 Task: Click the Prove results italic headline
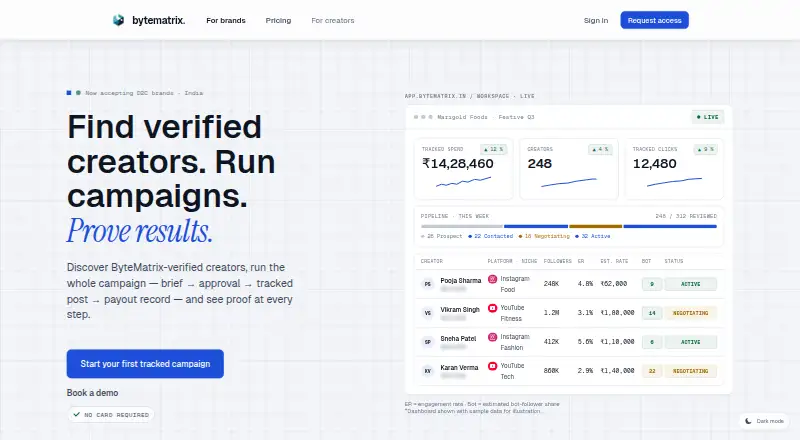(x=139, y=231)
